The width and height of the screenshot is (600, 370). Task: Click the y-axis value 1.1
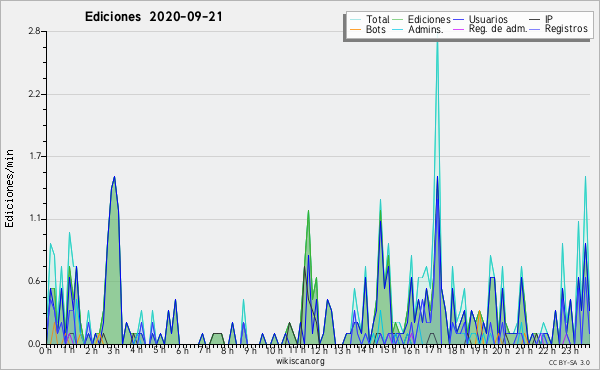(34, 219)
